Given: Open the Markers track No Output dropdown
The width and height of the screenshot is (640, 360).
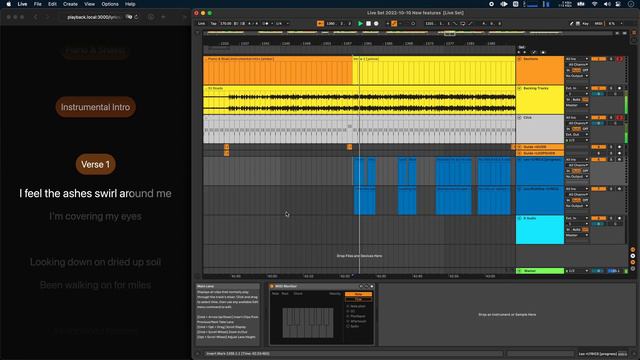Looking at the screenshot, I should coord(577,76).
